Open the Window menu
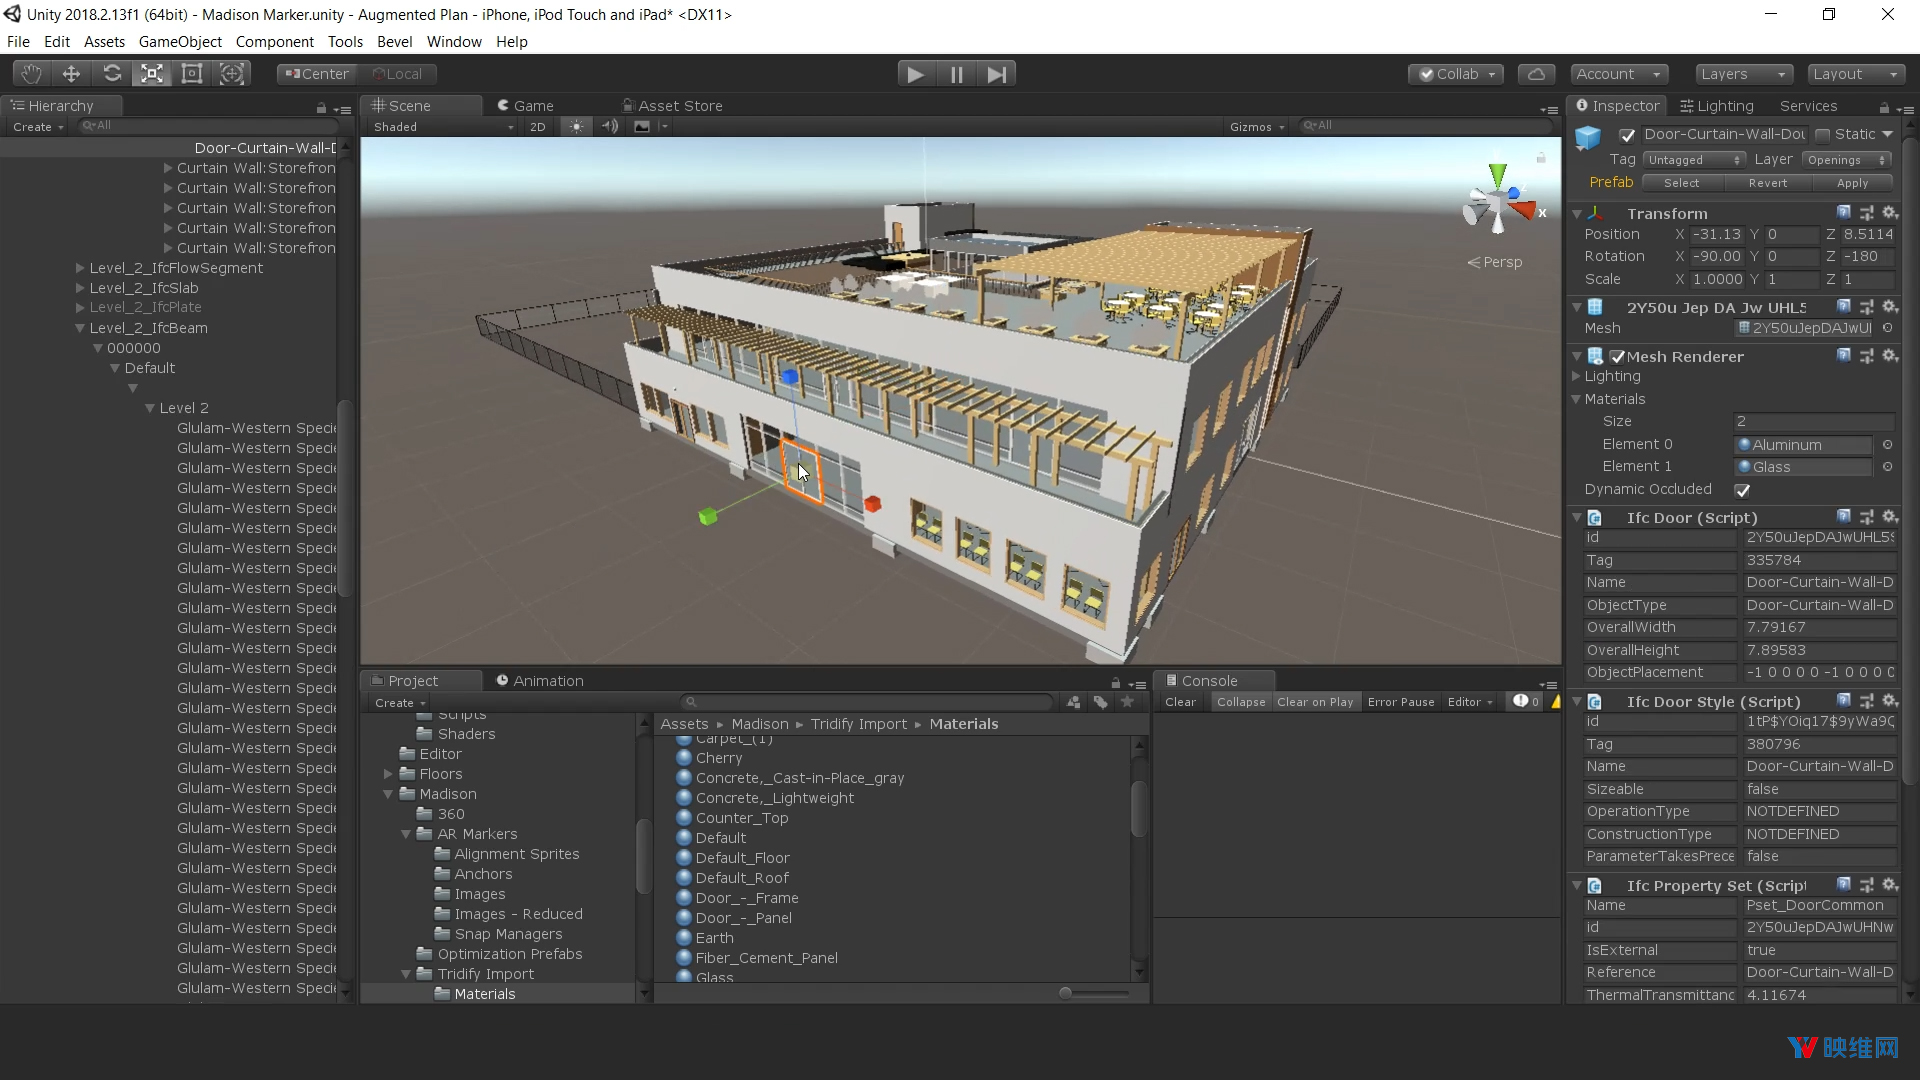 454,42
